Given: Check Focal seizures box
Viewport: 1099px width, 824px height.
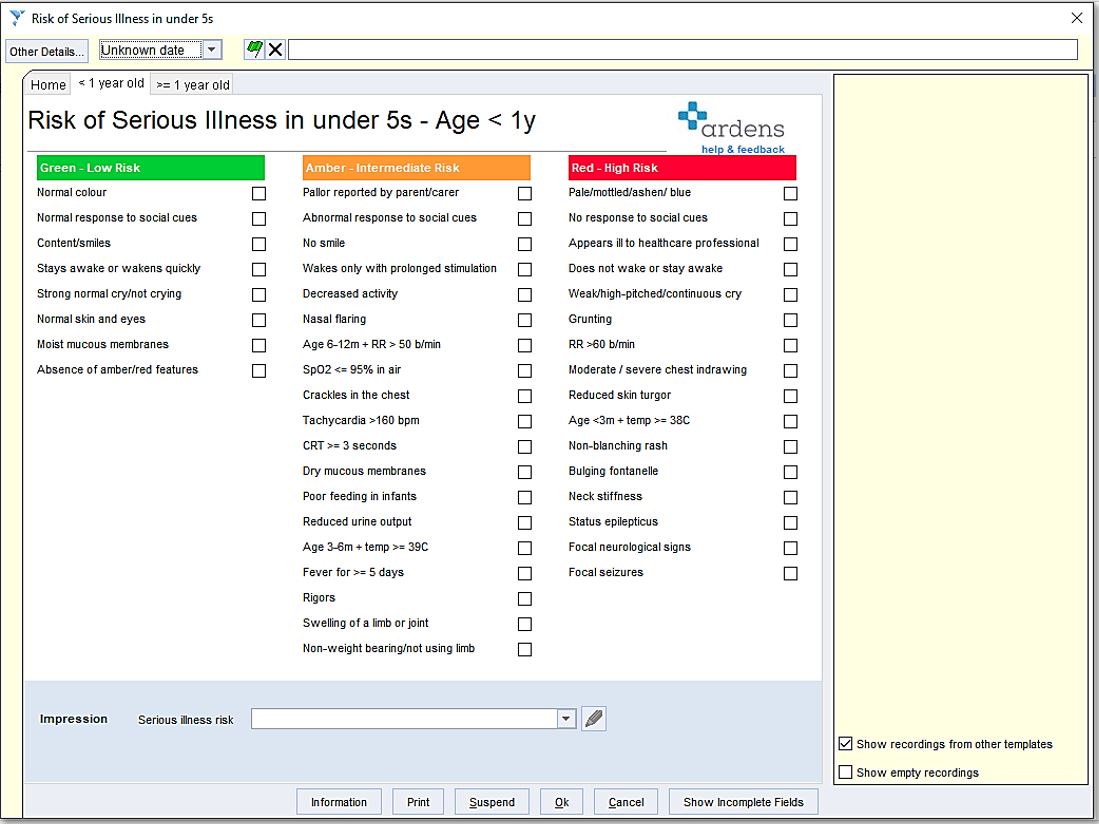Looking at the screenshot, I should coord(791,573).
